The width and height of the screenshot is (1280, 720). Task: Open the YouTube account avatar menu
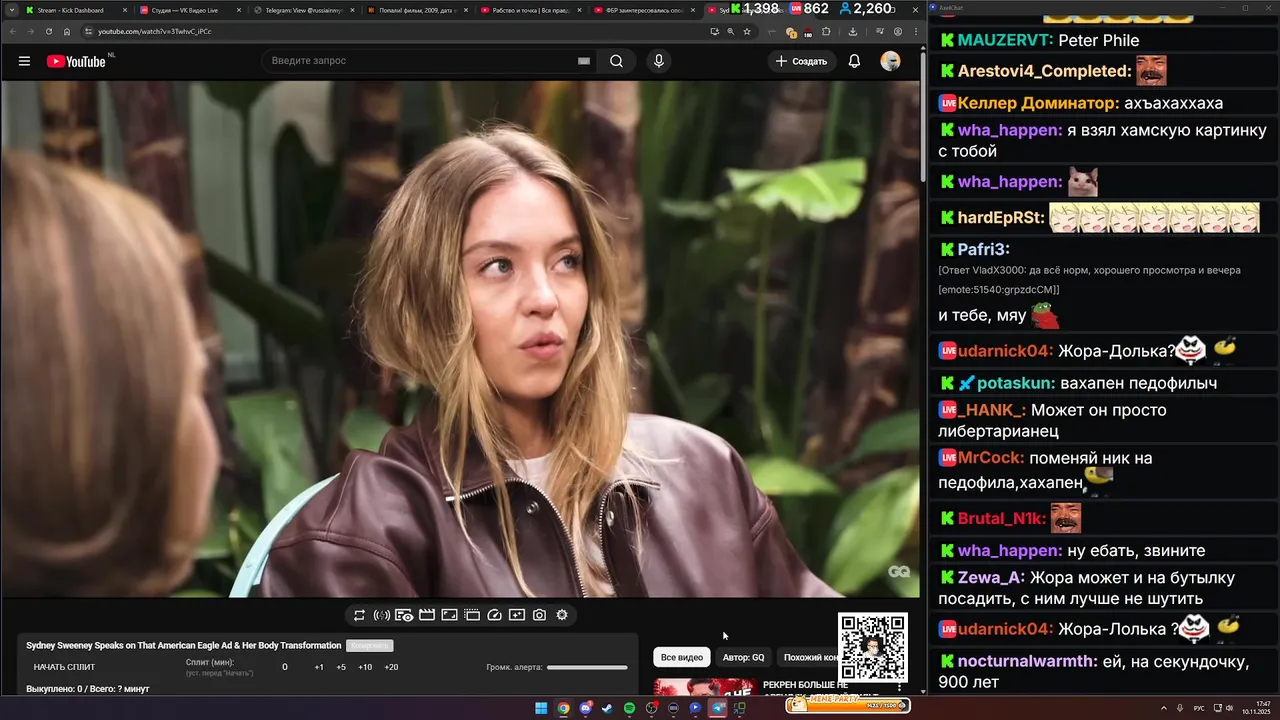[890, 61]
